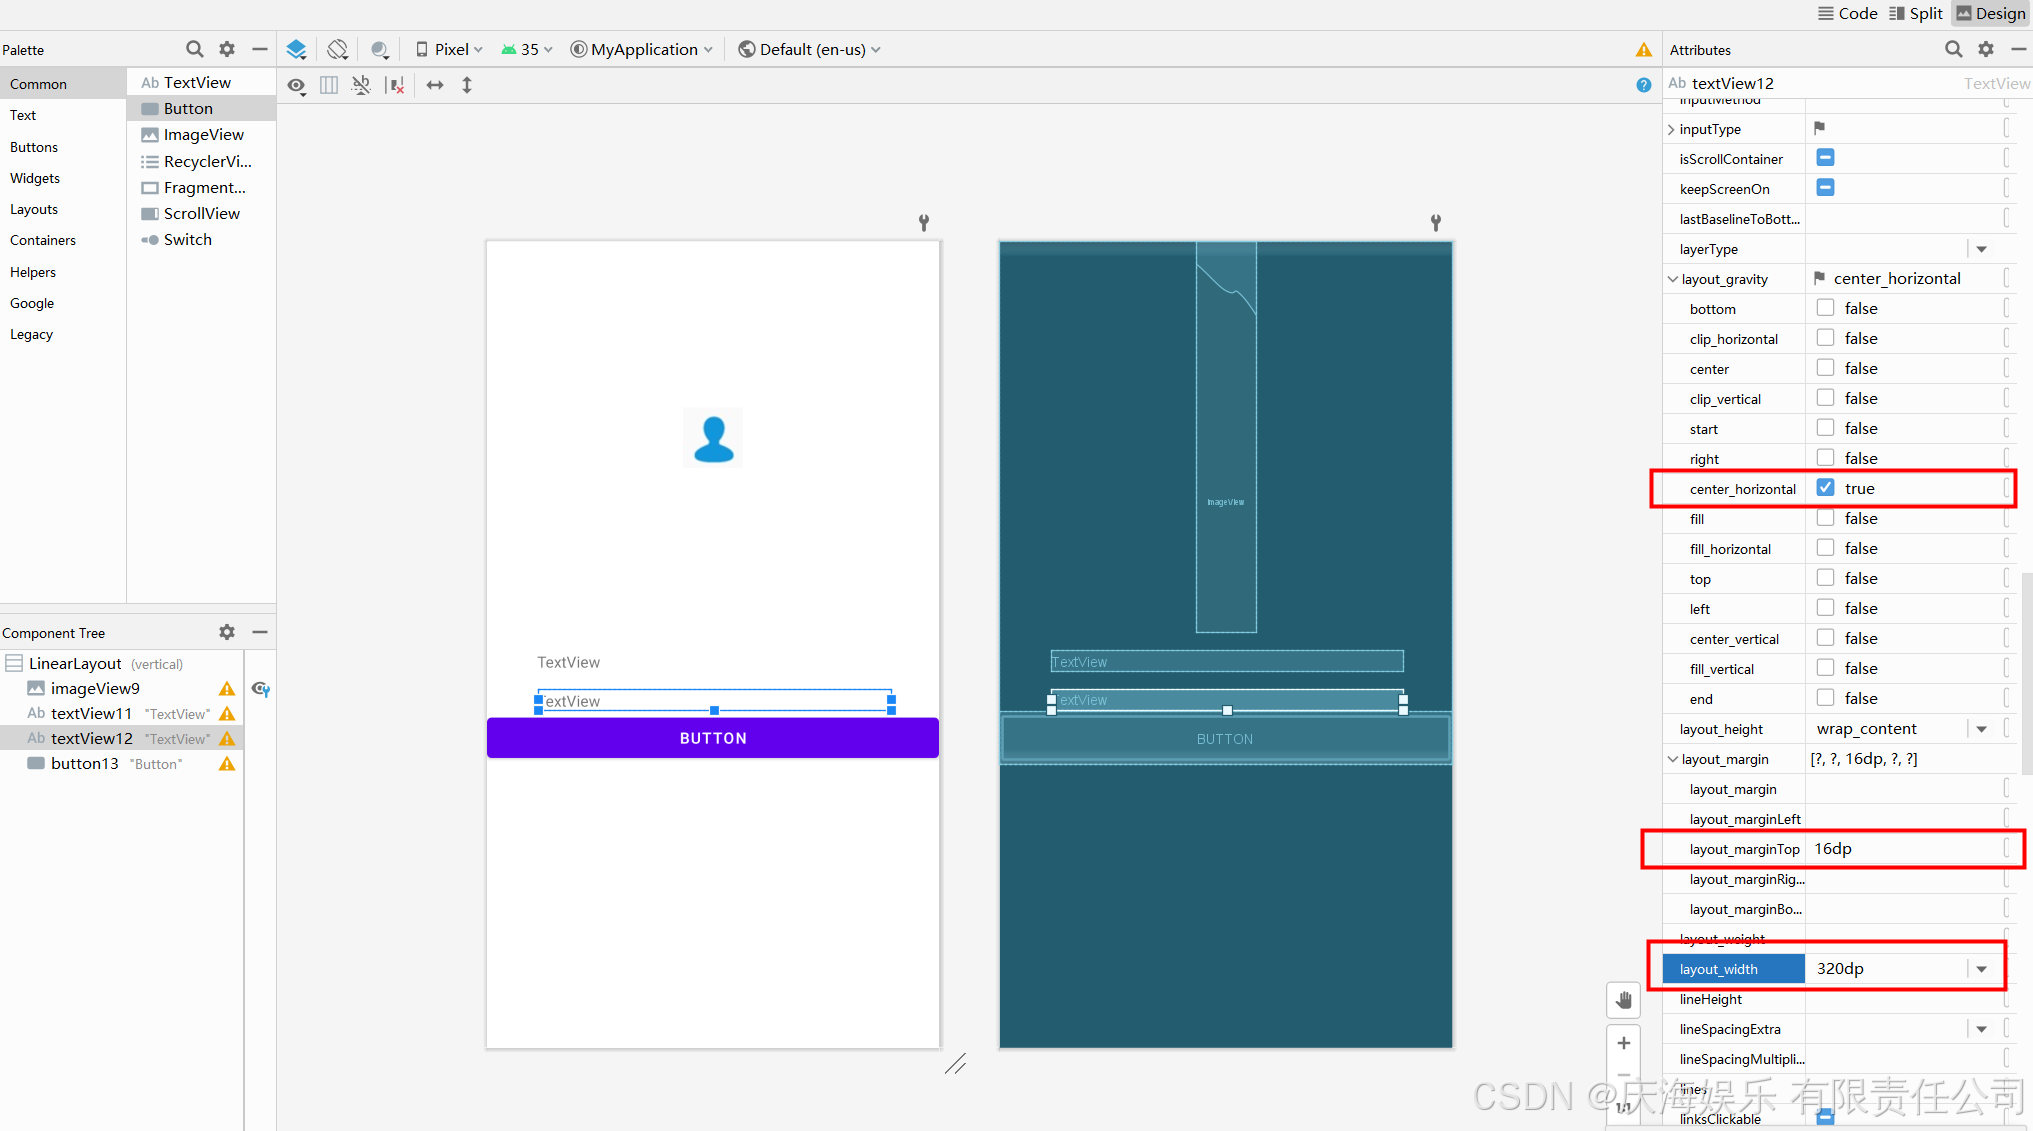Select button13 in the Component Tree
This screenshot has width=2033, height=1131.
pos(85,763)
